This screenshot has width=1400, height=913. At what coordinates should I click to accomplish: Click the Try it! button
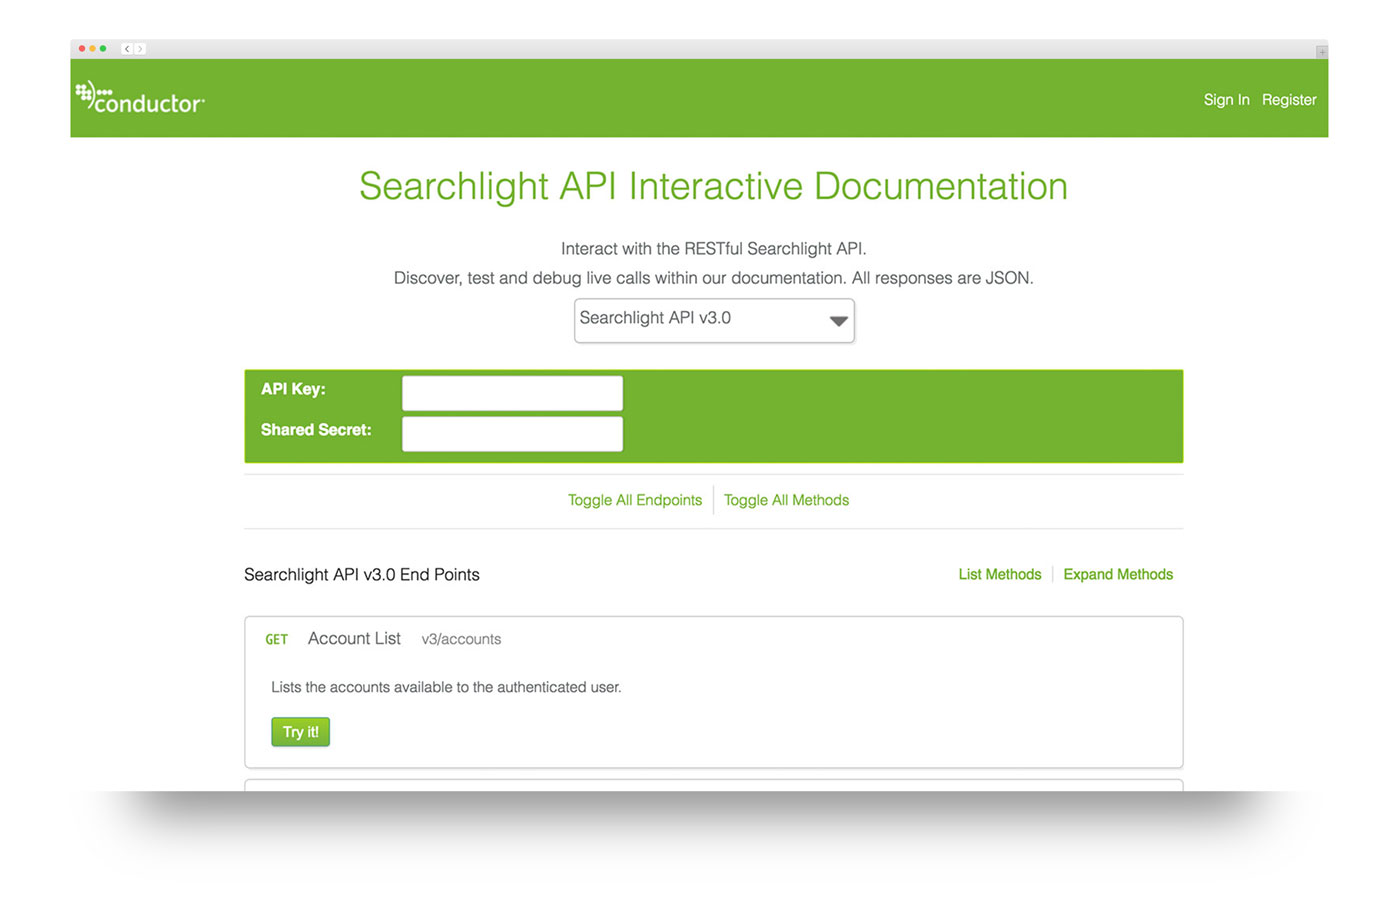(x=300, y=732)
